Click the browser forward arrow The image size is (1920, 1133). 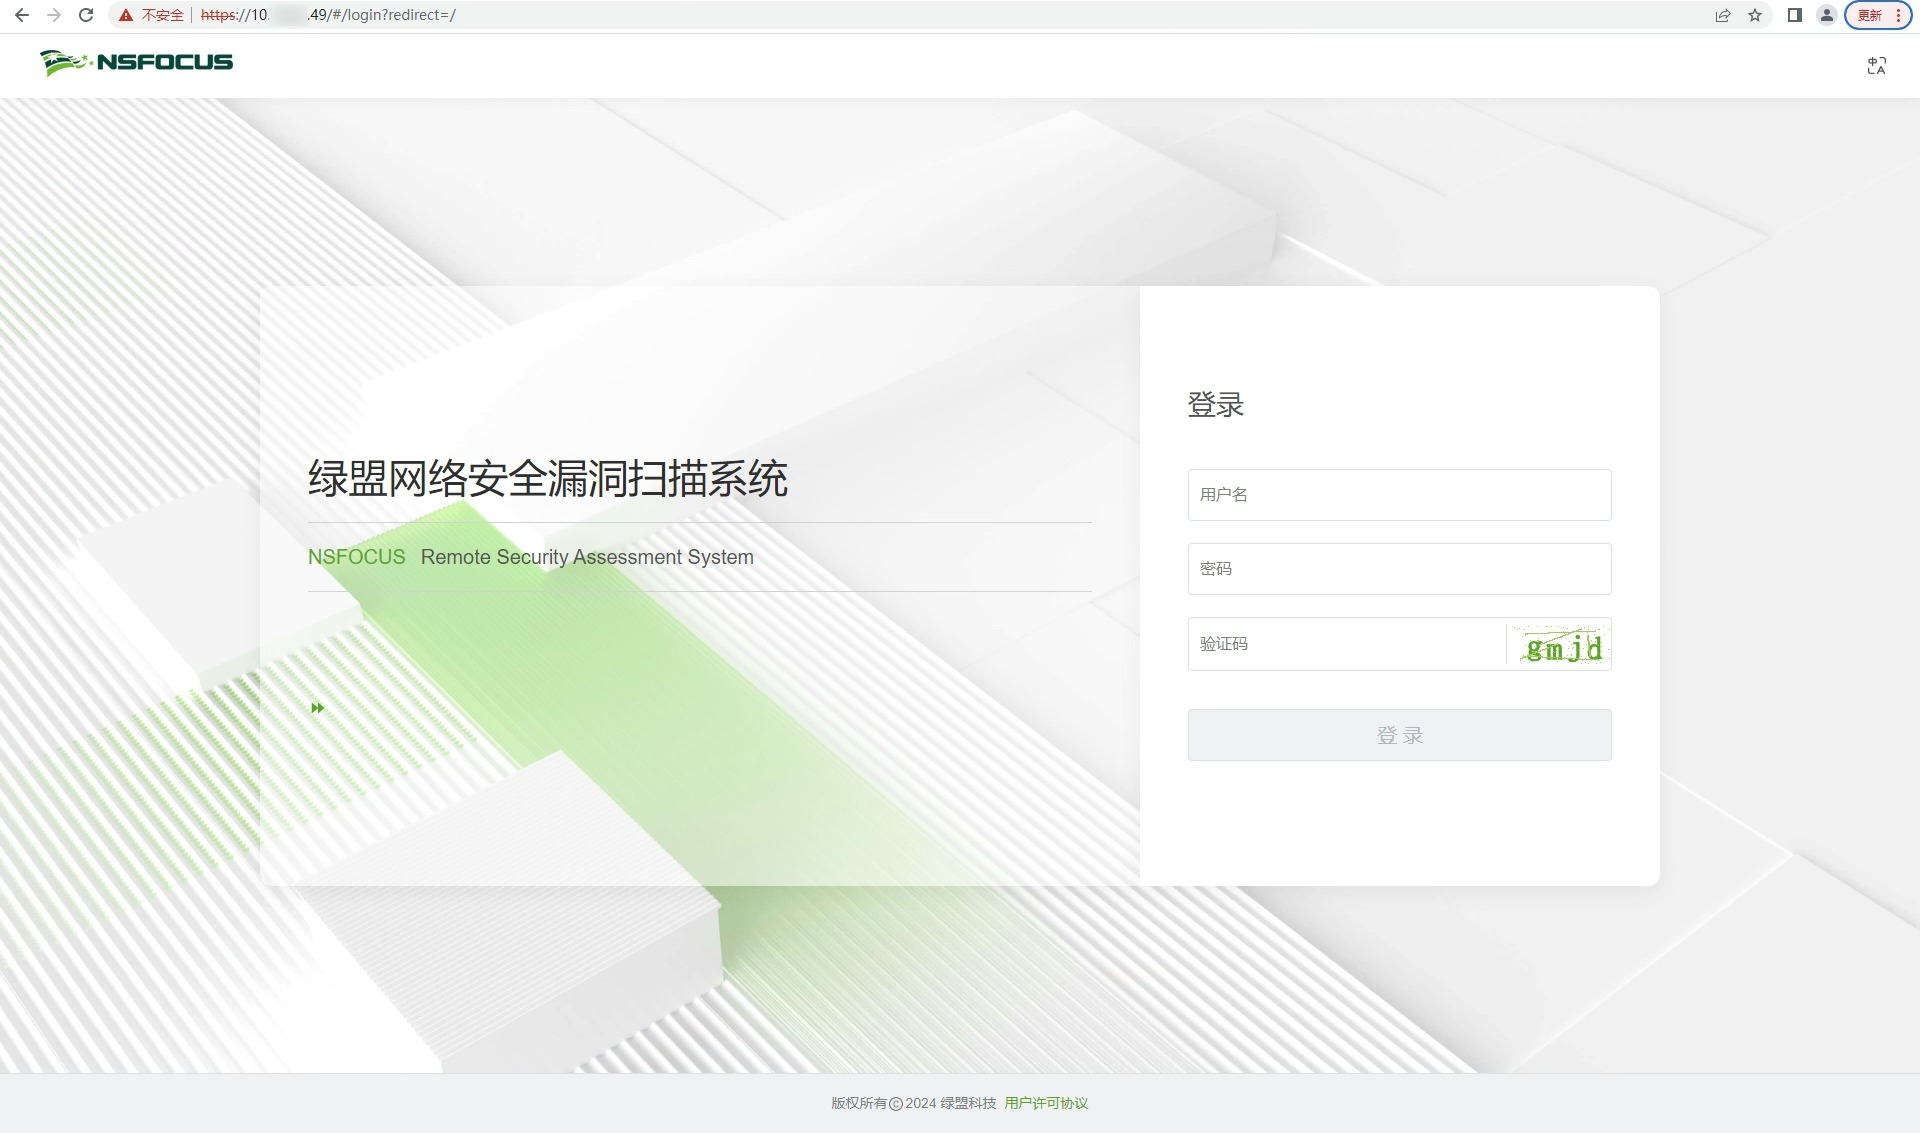(54, 15)
